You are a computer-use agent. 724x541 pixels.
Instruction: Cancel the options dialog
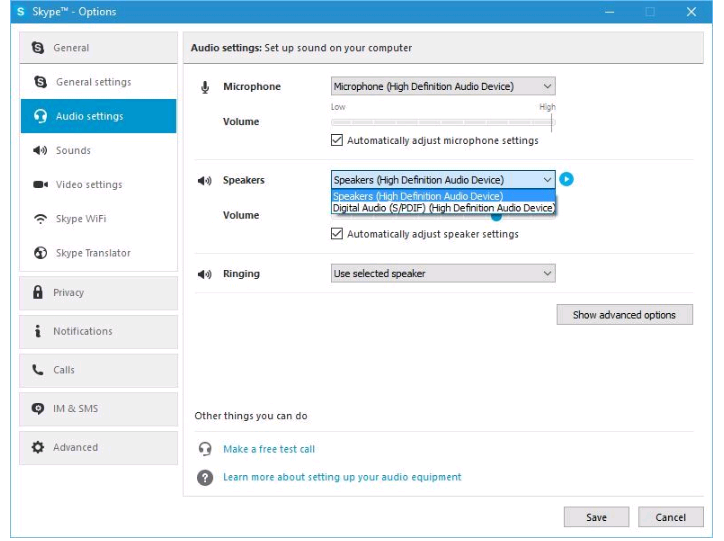671,517
